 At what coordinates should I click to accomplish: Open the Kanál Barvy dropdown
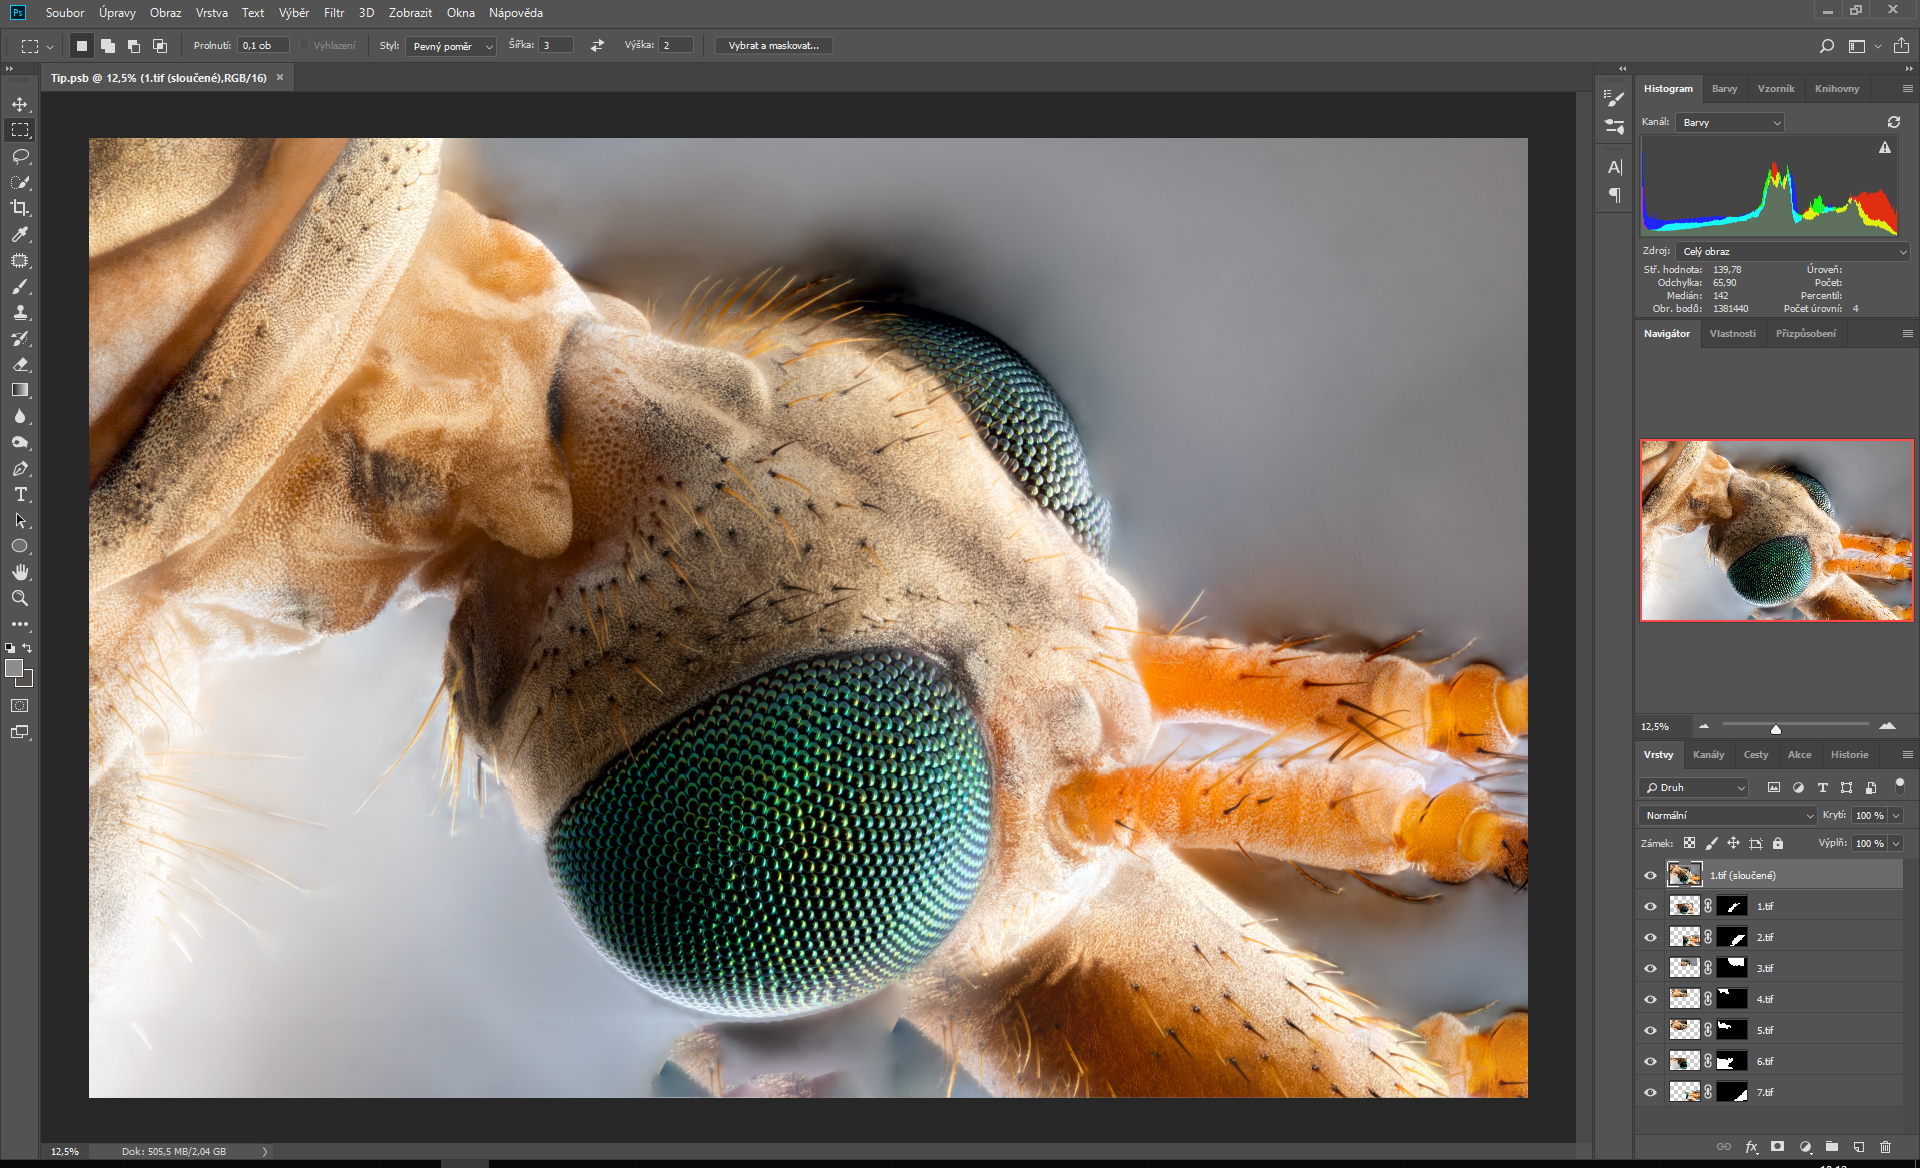coord(1730,122)
